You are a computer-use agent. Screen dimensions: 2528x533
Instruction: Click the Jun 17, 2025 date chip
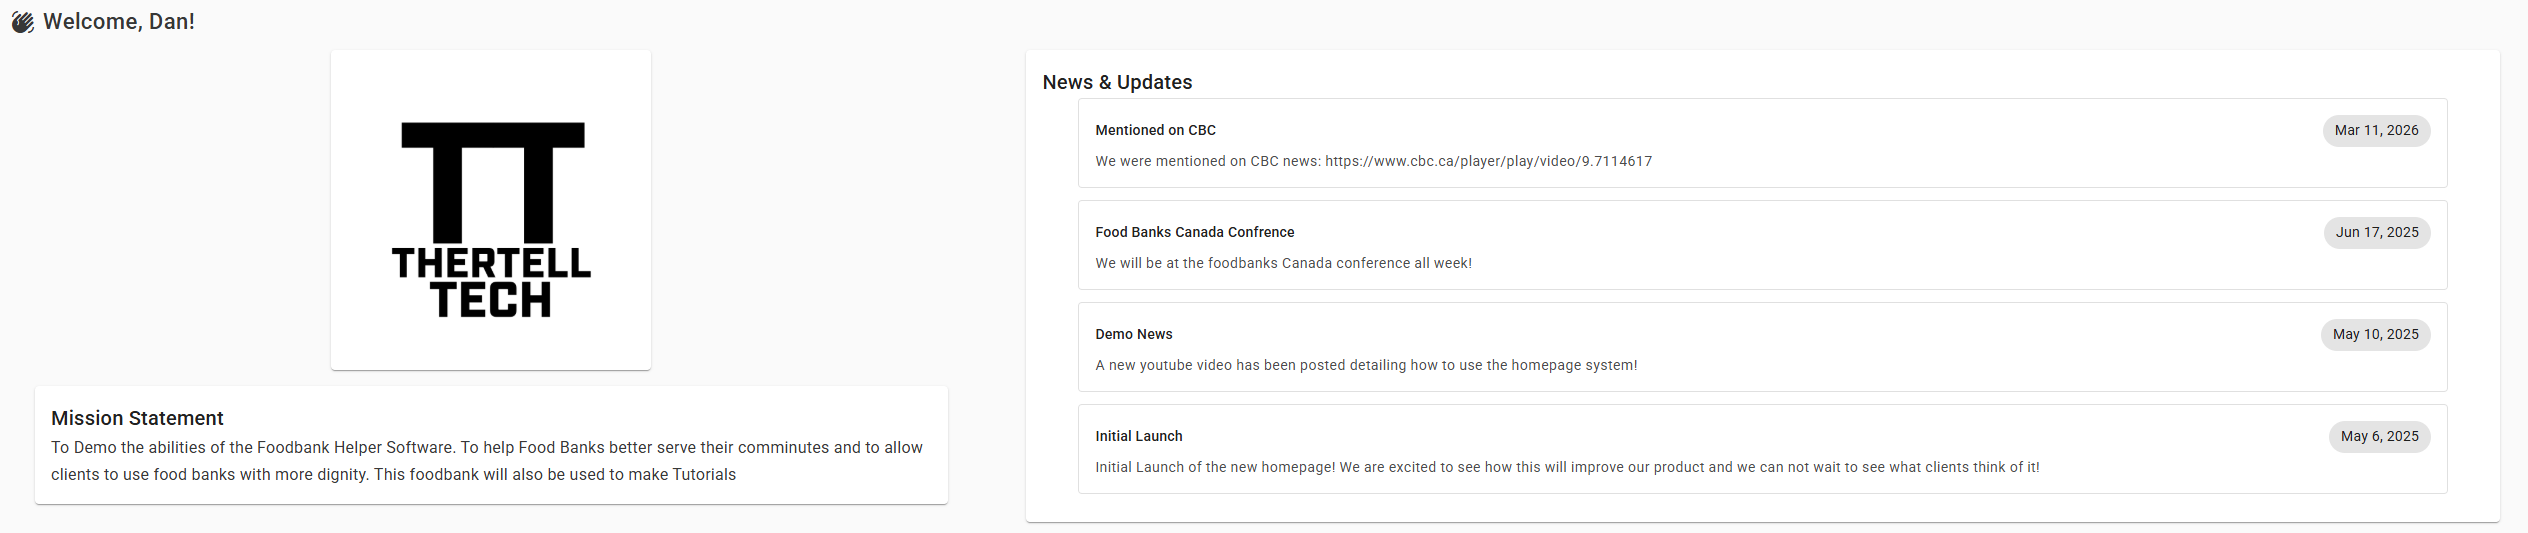coord(2376,232)
